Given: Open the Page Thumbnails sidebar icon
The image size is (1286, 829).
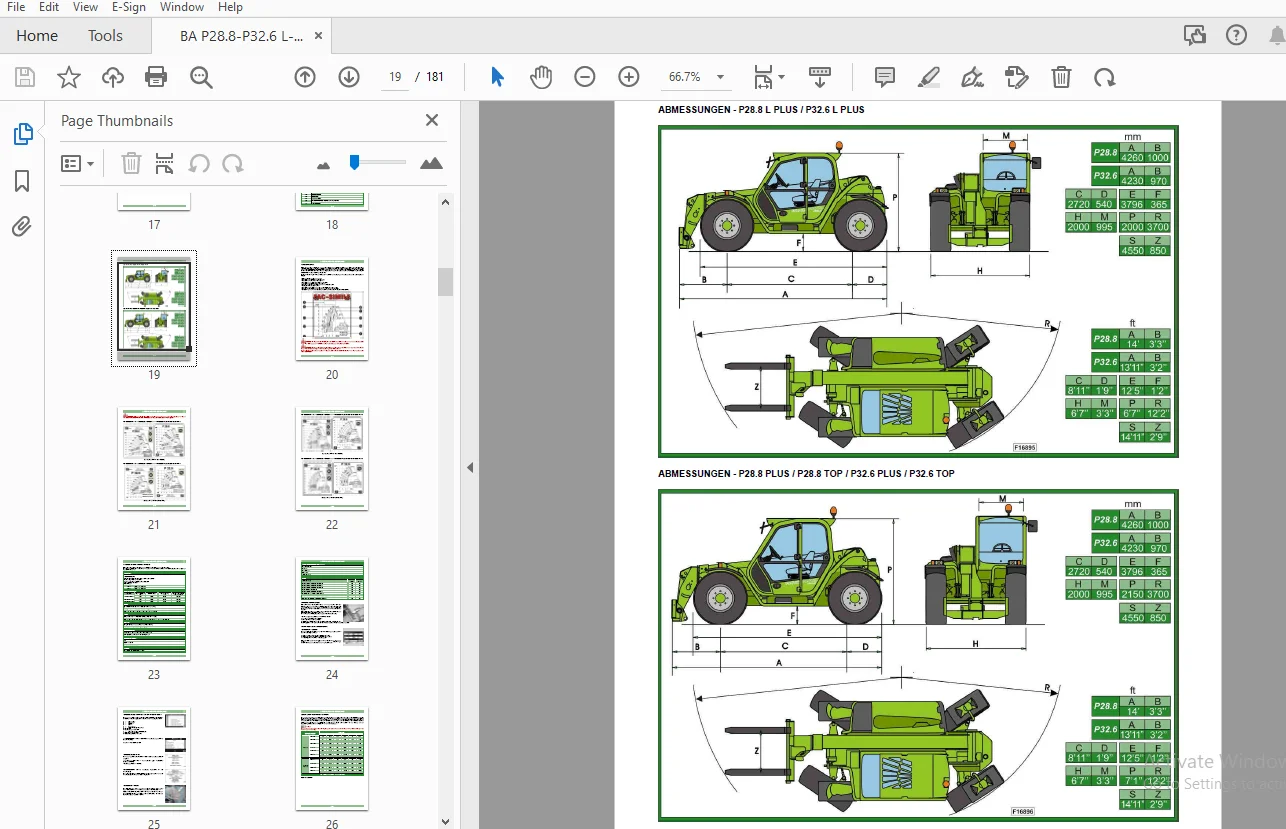Looking at the screenshot, I should [x=22, y=134].
